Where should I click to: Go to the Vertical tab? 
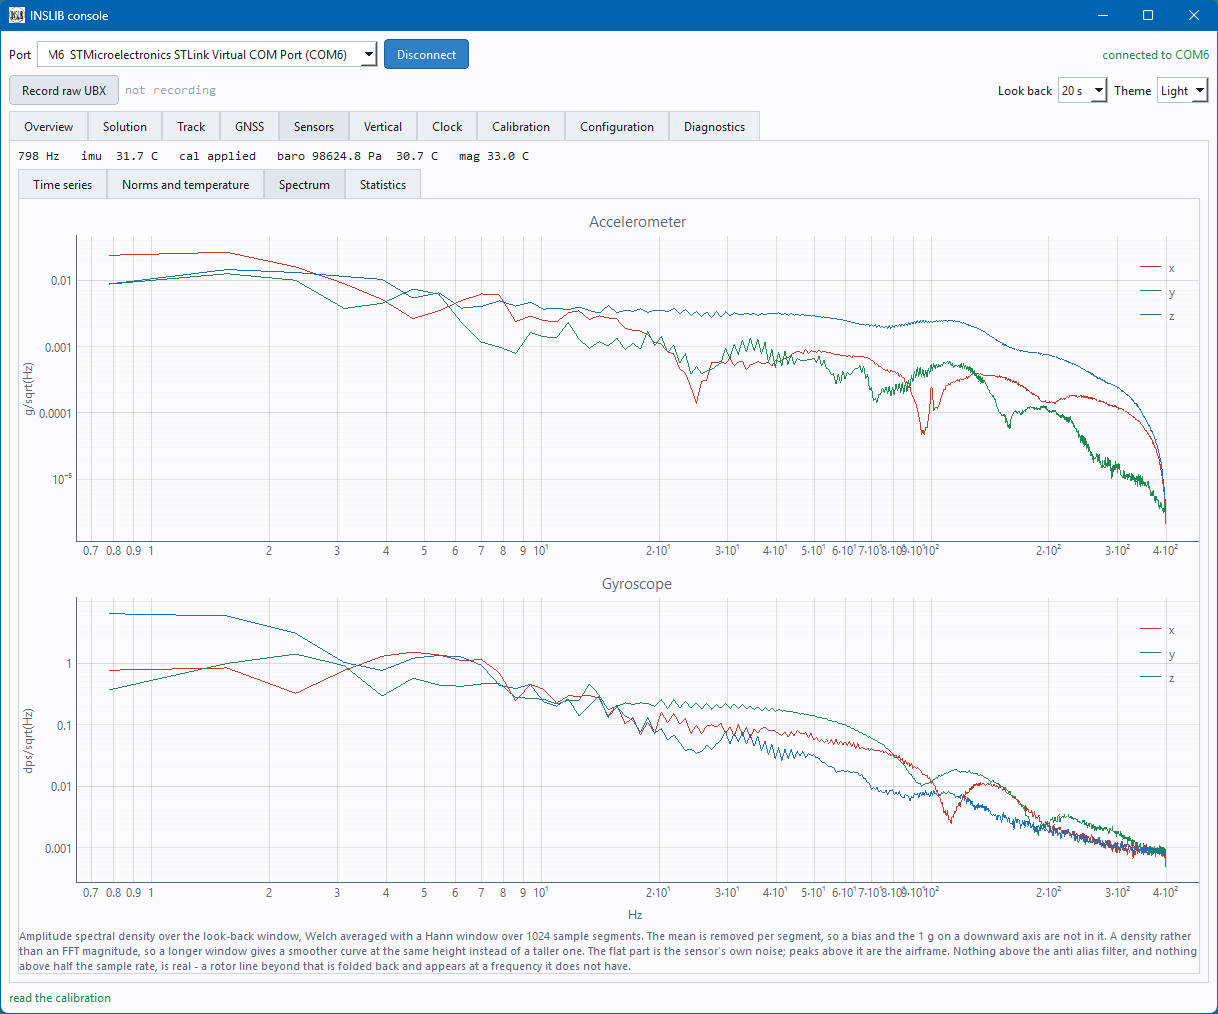pos(383,127)
